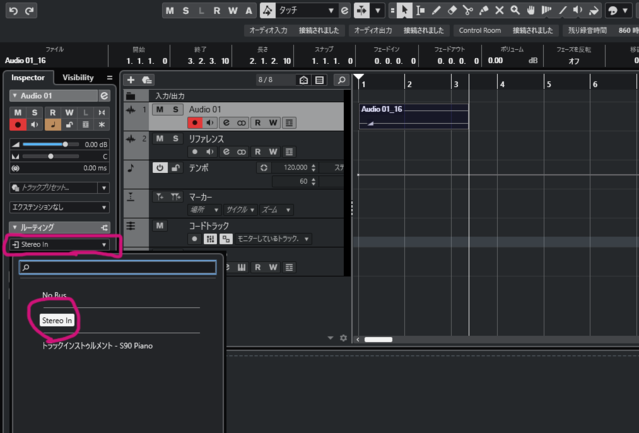Select the Comp tool

tap(546, 11)
